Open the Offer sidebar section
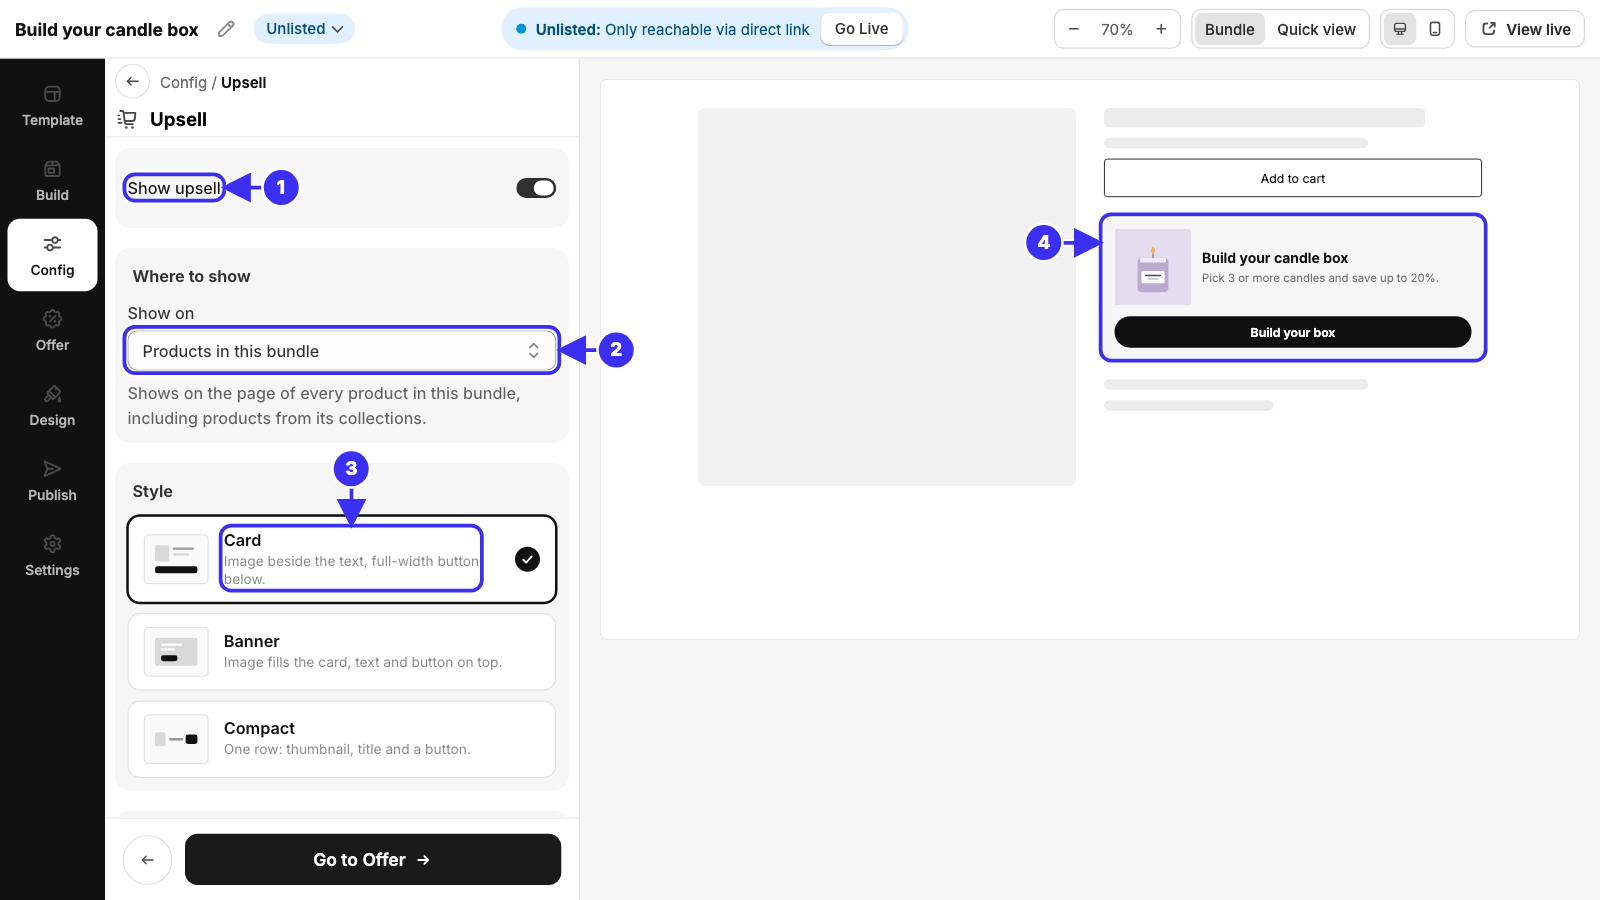 pos(52,331)
